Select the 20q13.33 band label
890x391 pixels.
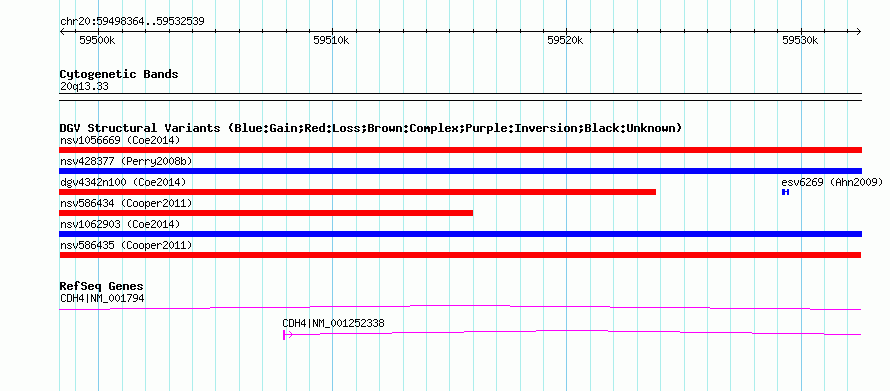(x=84, y=87)
